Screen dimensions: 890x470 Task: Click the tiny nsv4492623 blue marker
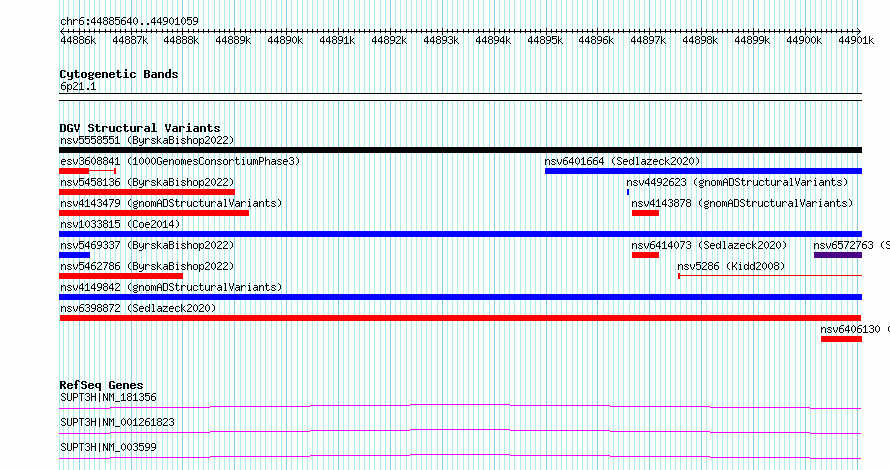click(628, 192)
